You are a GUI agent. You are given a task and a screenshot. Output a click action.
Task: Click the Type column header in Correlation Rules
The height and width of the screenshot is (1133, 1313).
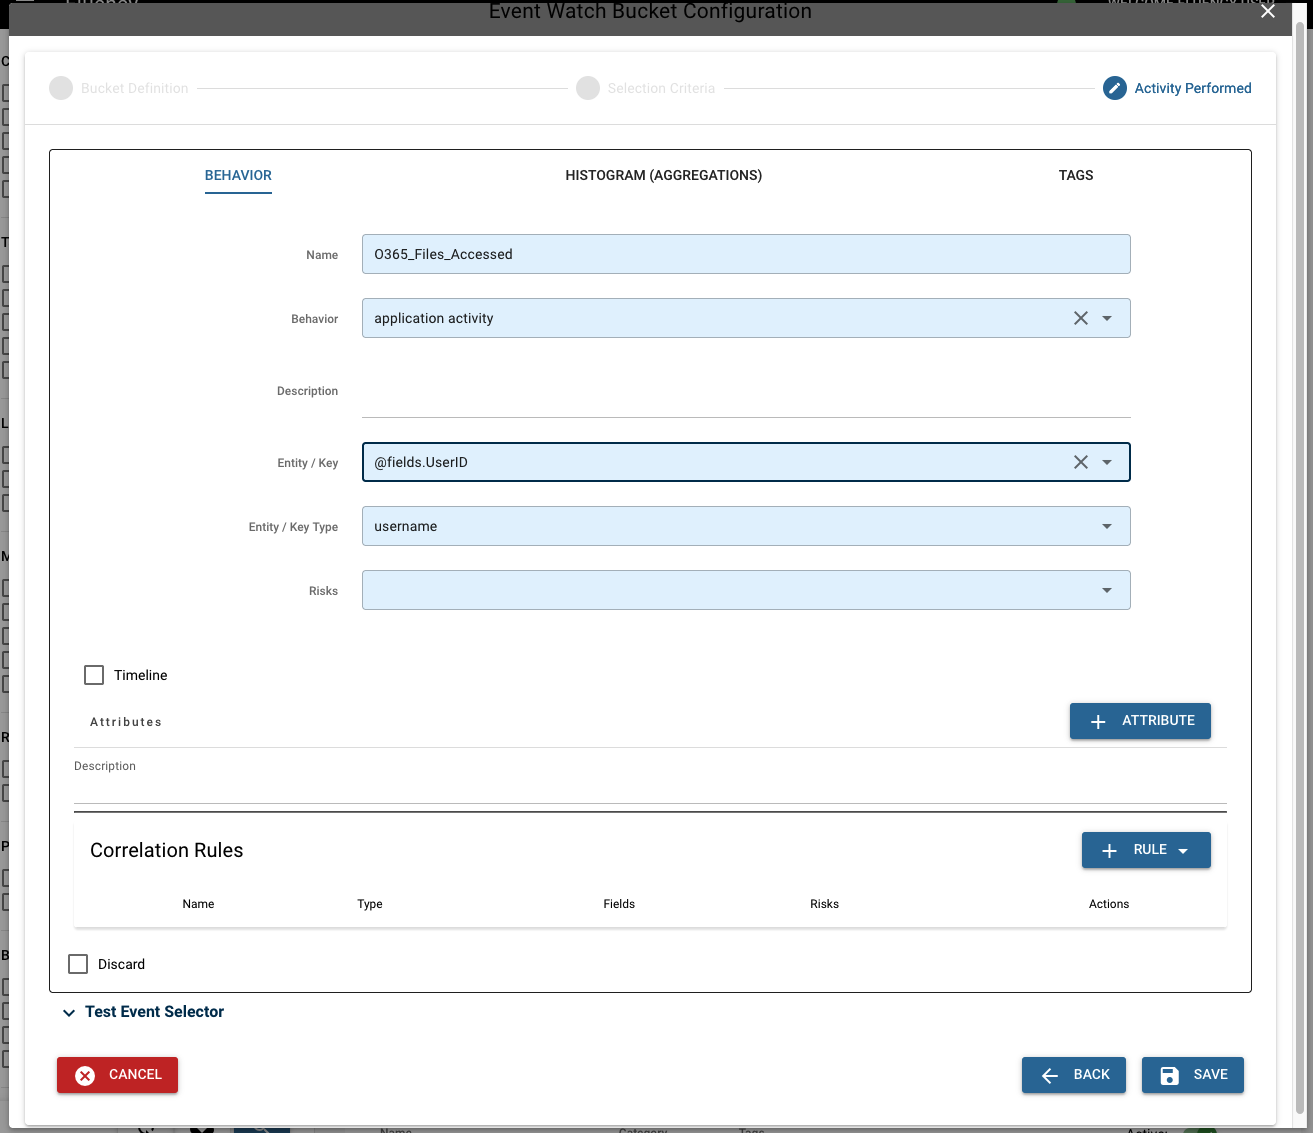pyautogui.click(x=370, y=904)
